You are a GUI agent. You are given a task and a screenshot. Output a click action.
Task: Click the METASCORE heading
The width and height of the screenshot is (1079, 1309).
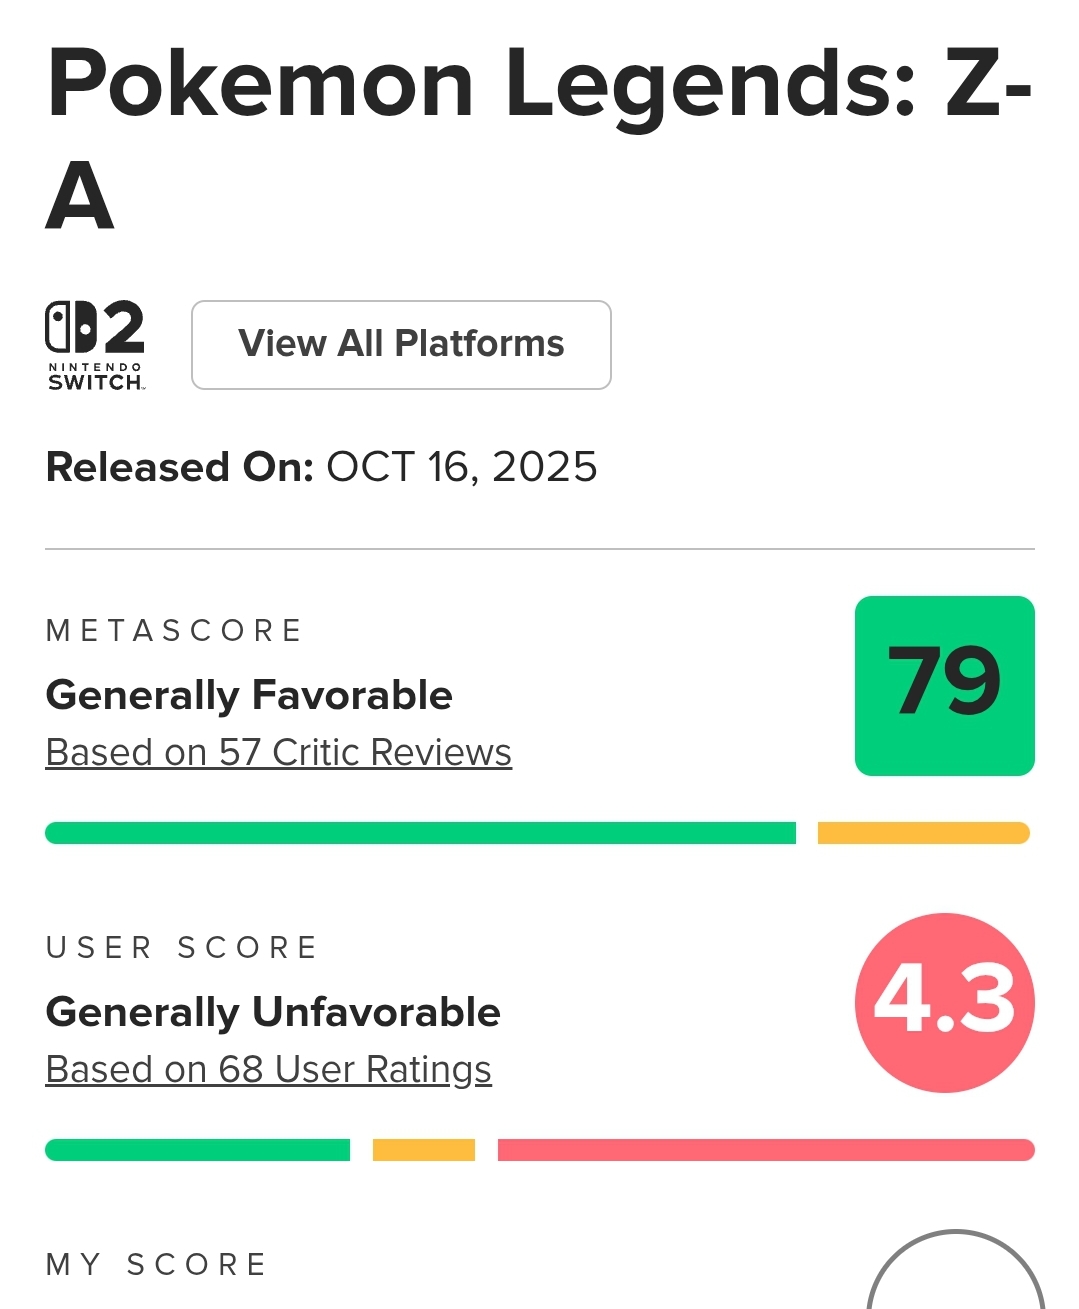click(174, 630)
